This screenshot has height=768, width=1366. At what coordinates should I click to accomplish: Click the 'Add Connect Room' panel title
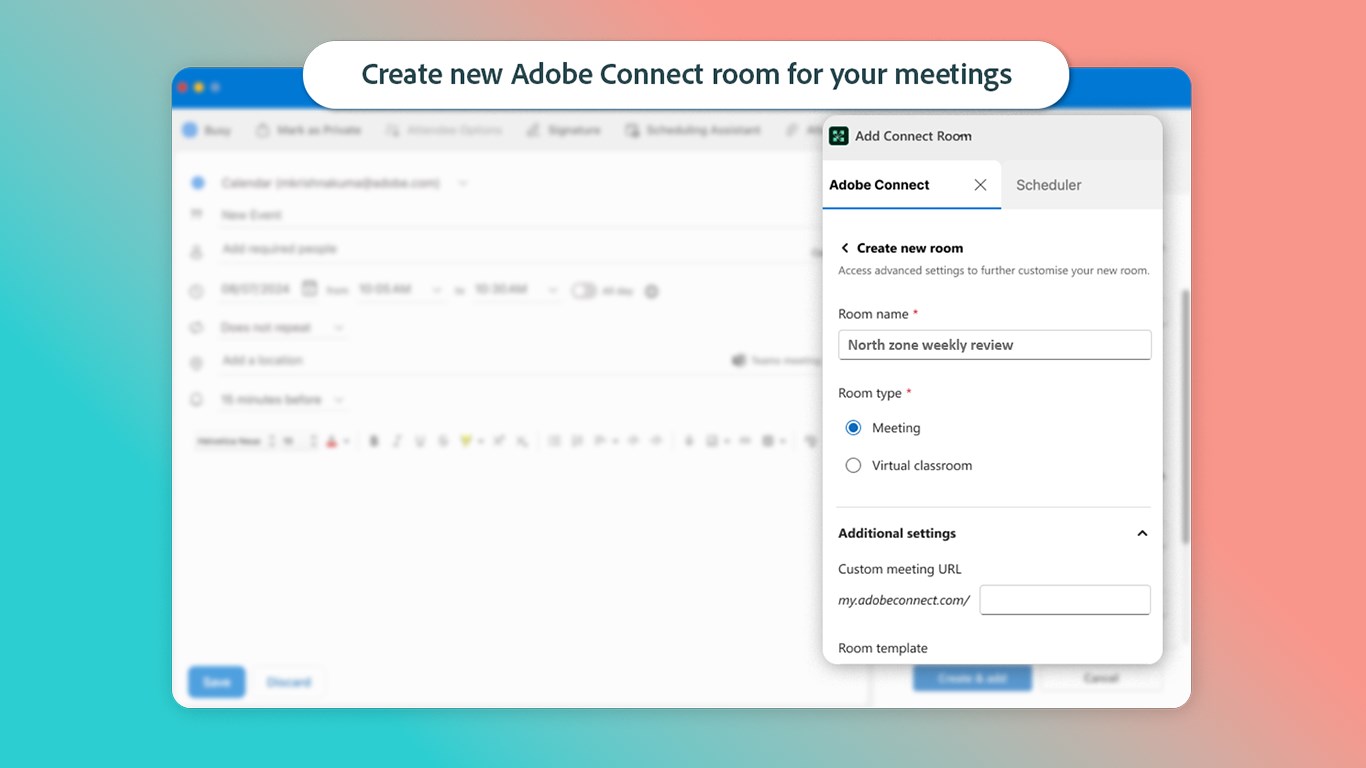click(x=913, y=136)
